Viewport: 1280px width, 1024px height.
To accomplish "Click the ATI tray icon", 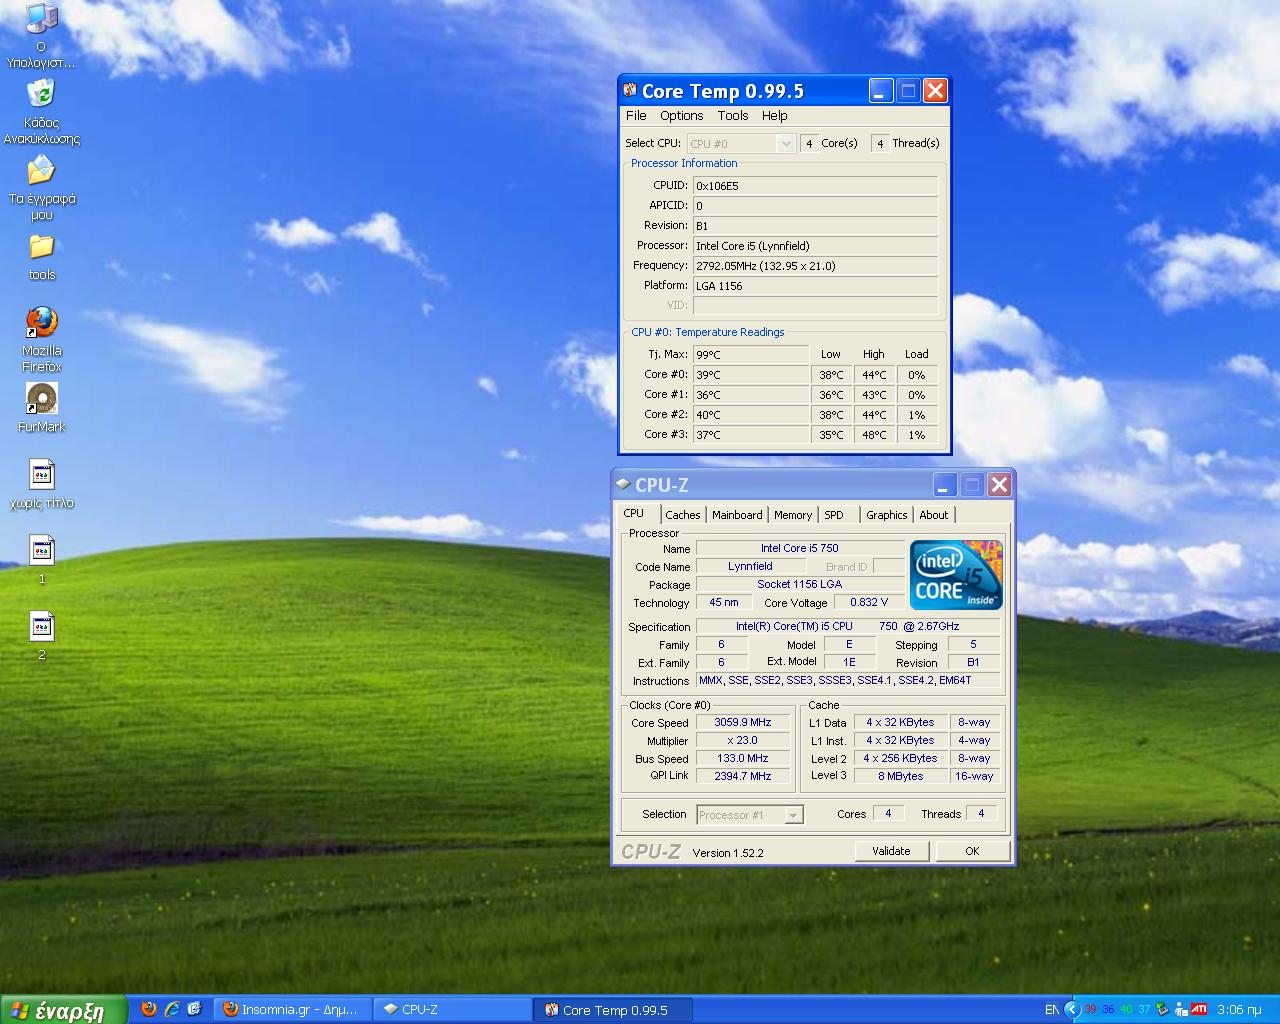I will [x=1199, y=1009].
